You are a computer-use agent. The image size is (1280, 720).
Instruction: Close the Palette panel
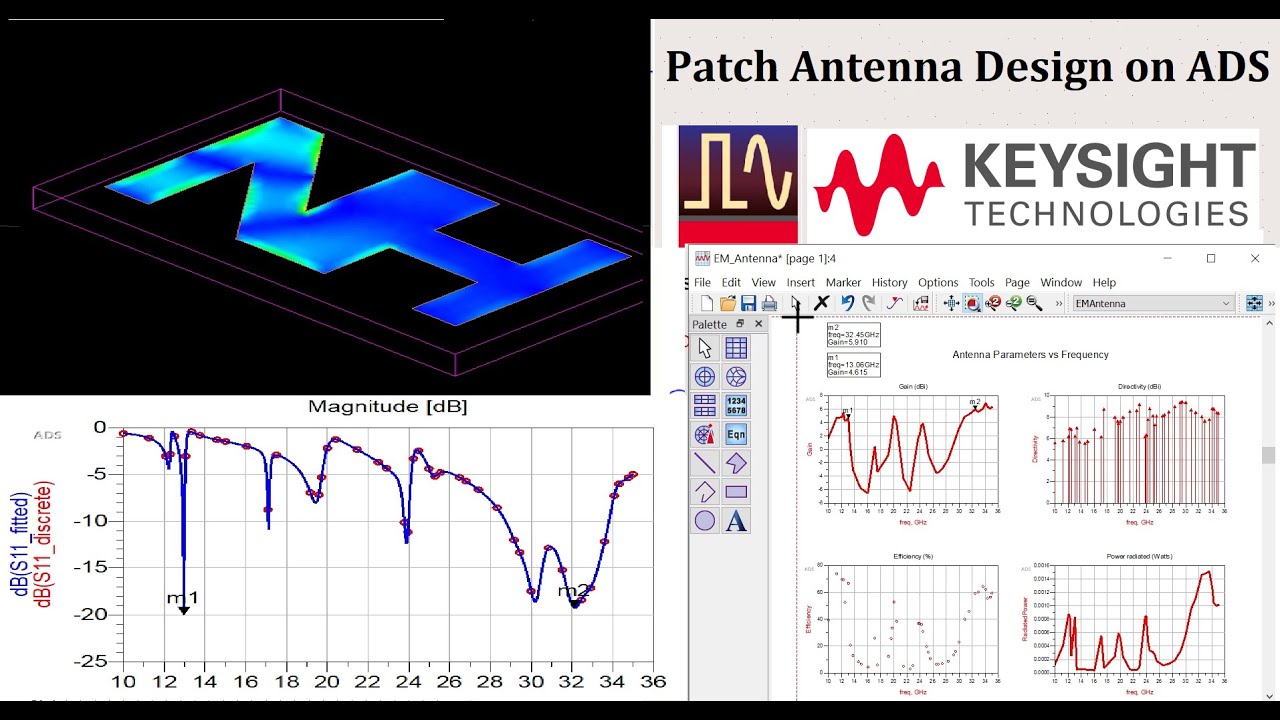[758, 324]
